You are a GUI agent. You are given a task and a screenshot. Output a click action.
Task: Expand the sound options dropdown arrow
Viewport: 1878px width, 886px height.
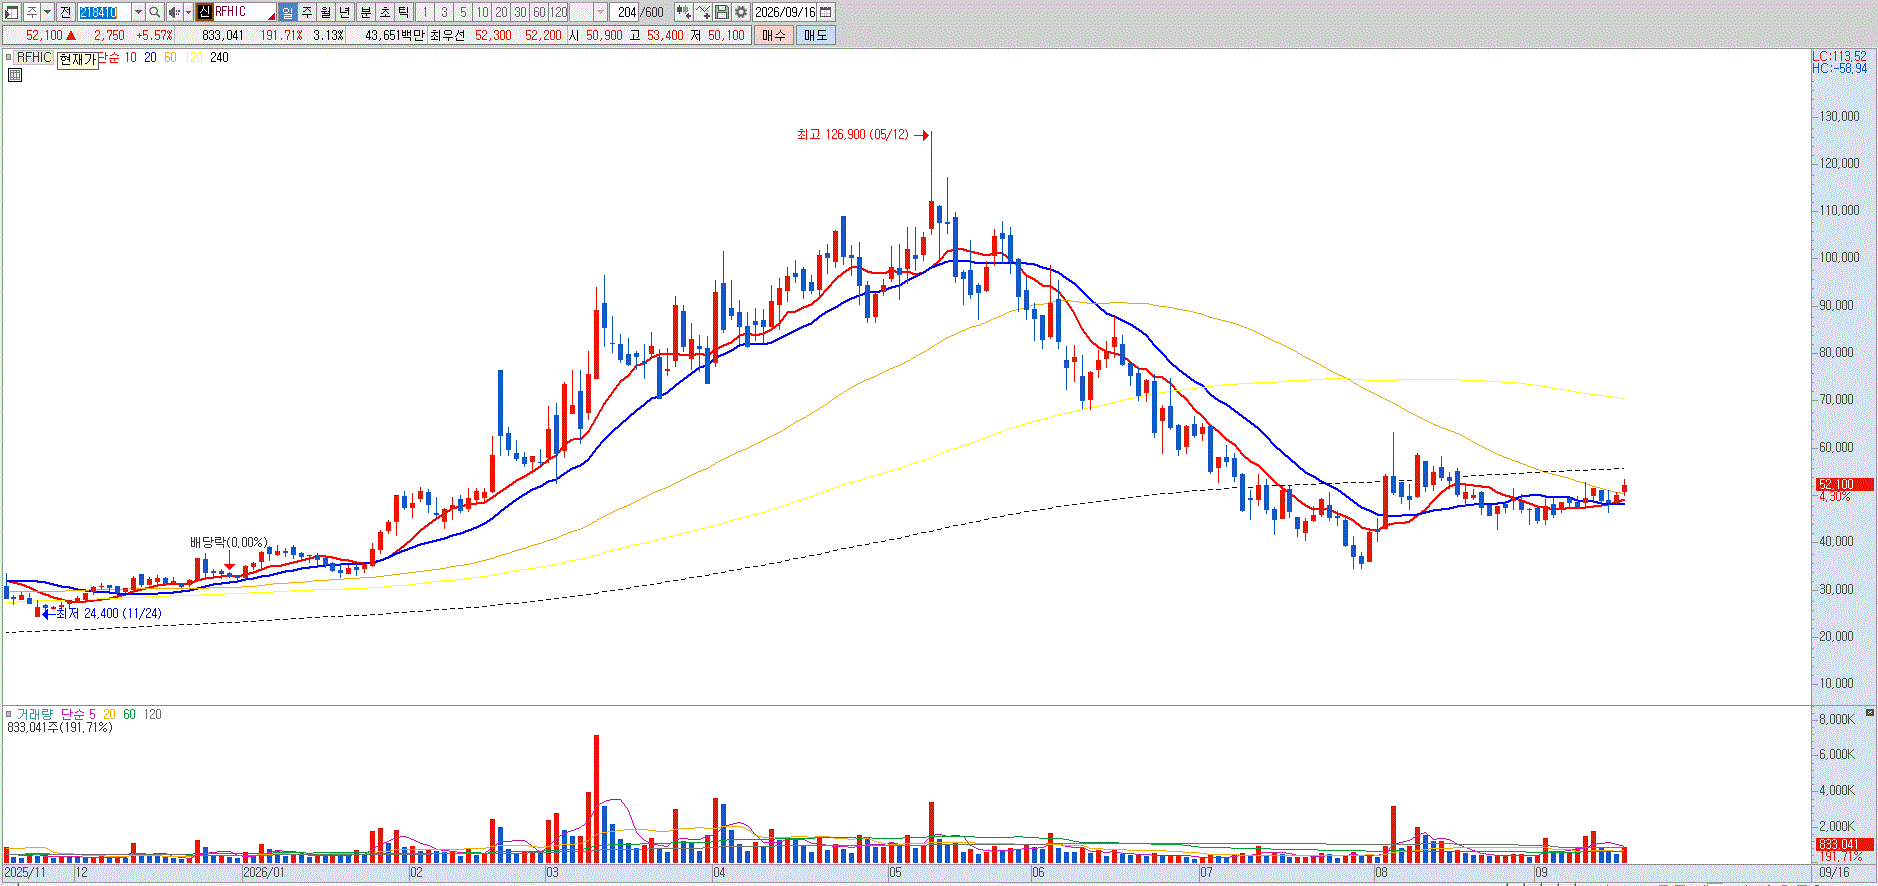(x=188, y=12)
